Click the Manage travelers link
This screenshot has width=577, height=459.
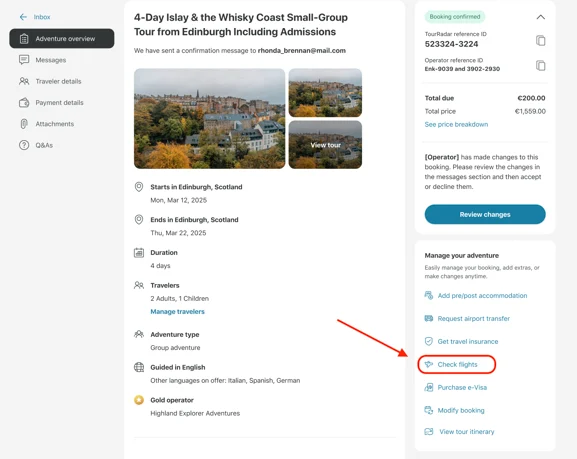pos(177,311)
